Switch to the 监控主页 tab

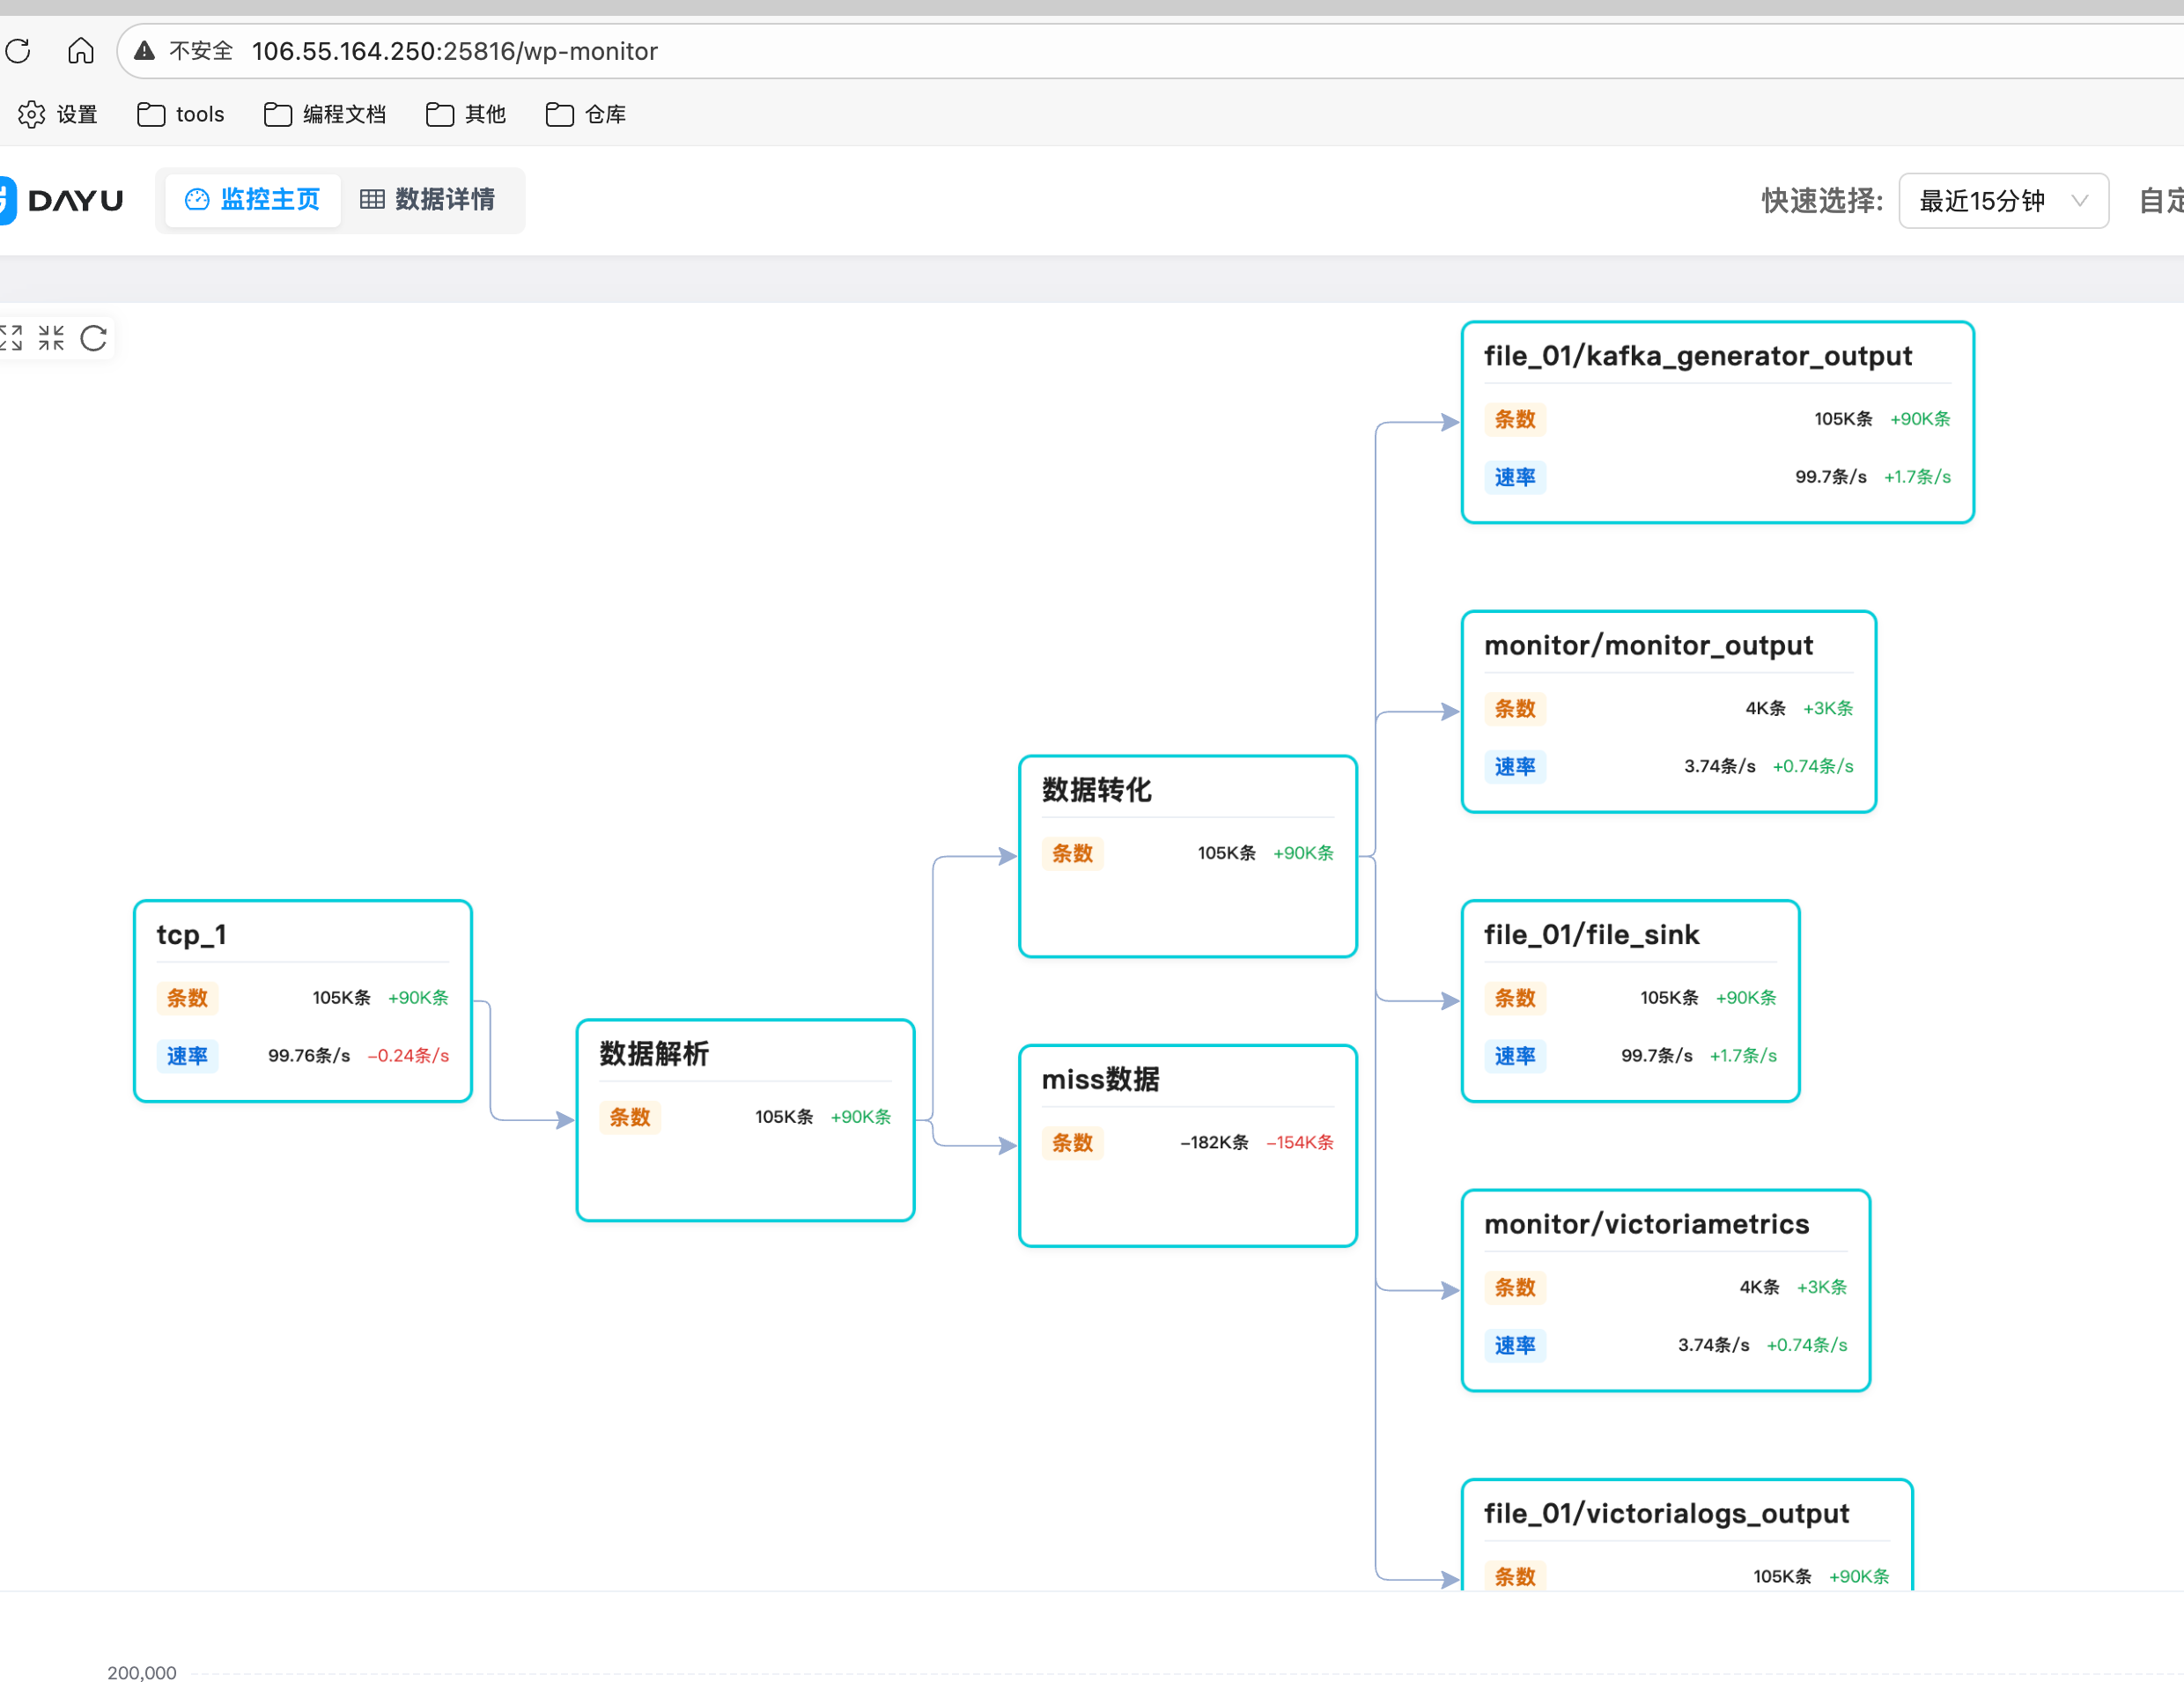(x=253, y=200)
